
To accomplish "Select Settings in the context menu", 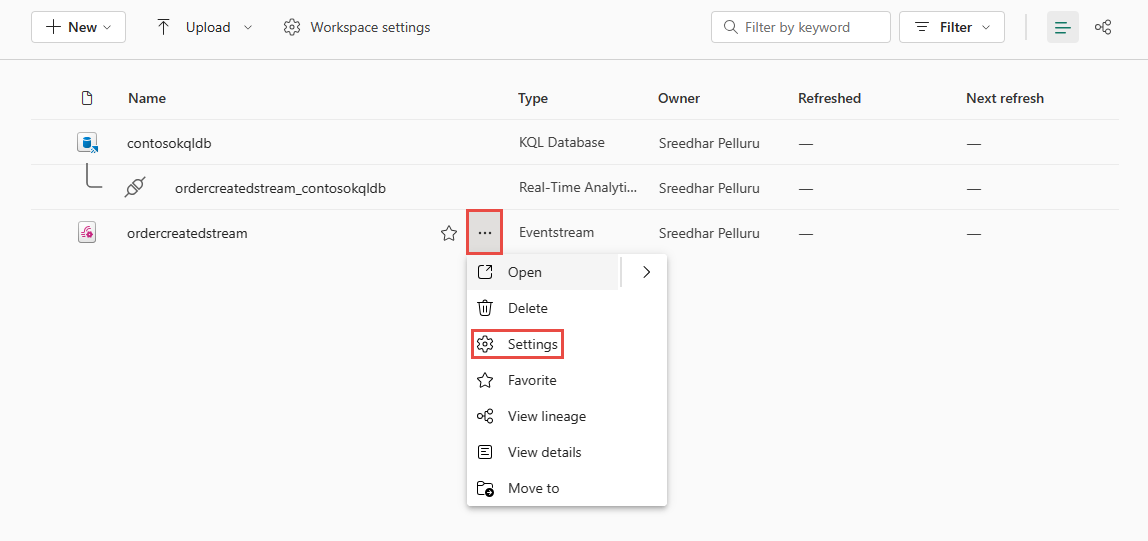I will pos(532,344).
